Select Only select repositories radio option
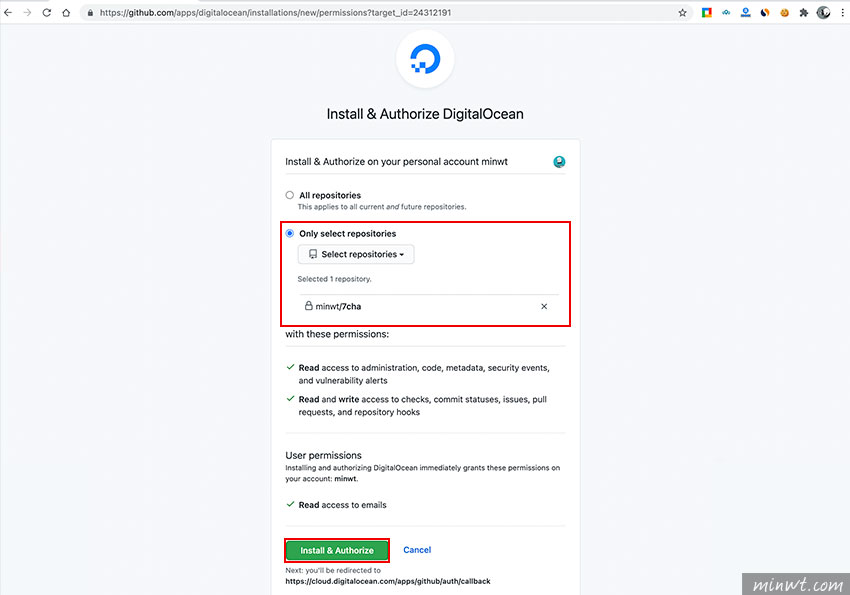This screenshot has width=850, height=595. pos(290,234)
